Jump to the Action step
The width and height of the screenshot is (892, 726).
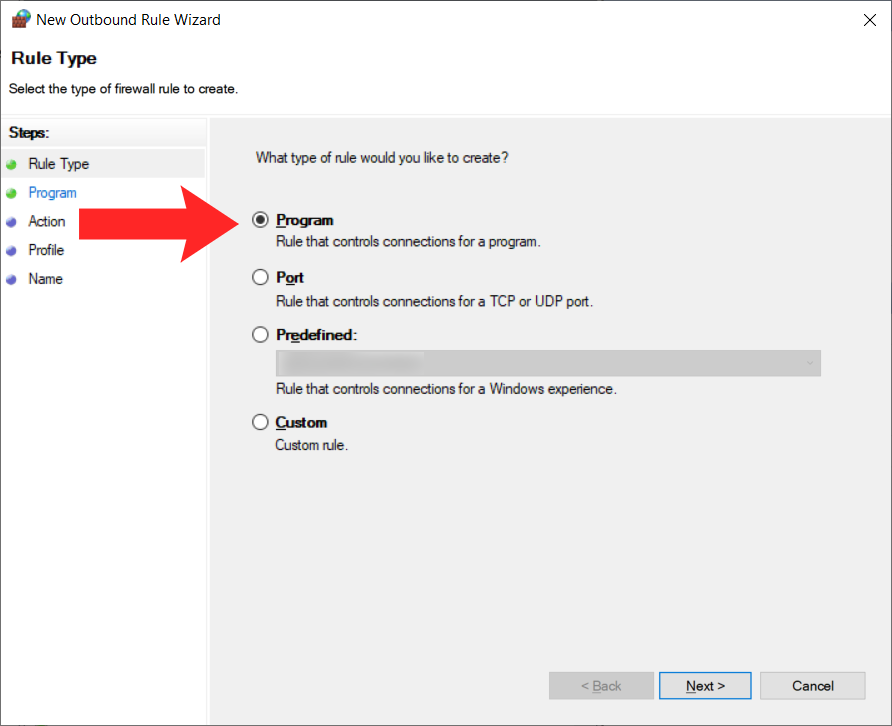(46, 222)
